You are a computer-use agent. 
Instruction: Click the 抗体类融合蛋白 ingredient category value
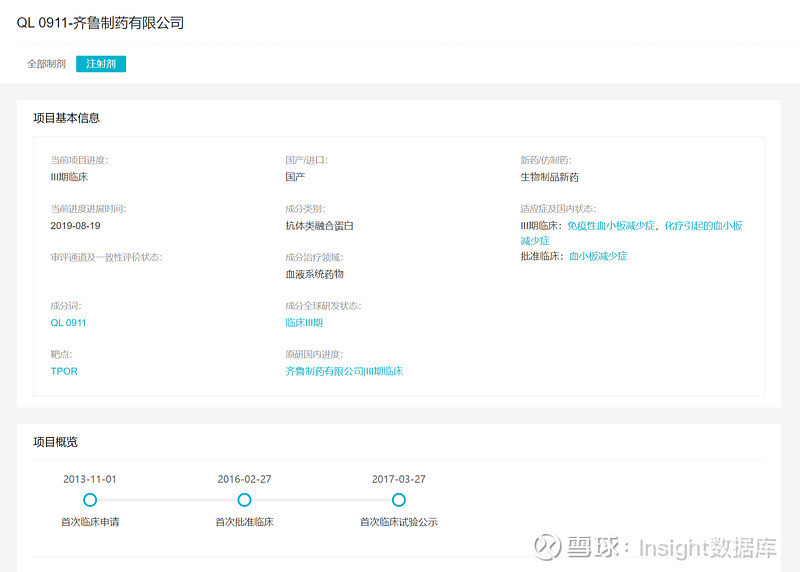(319, 226)
